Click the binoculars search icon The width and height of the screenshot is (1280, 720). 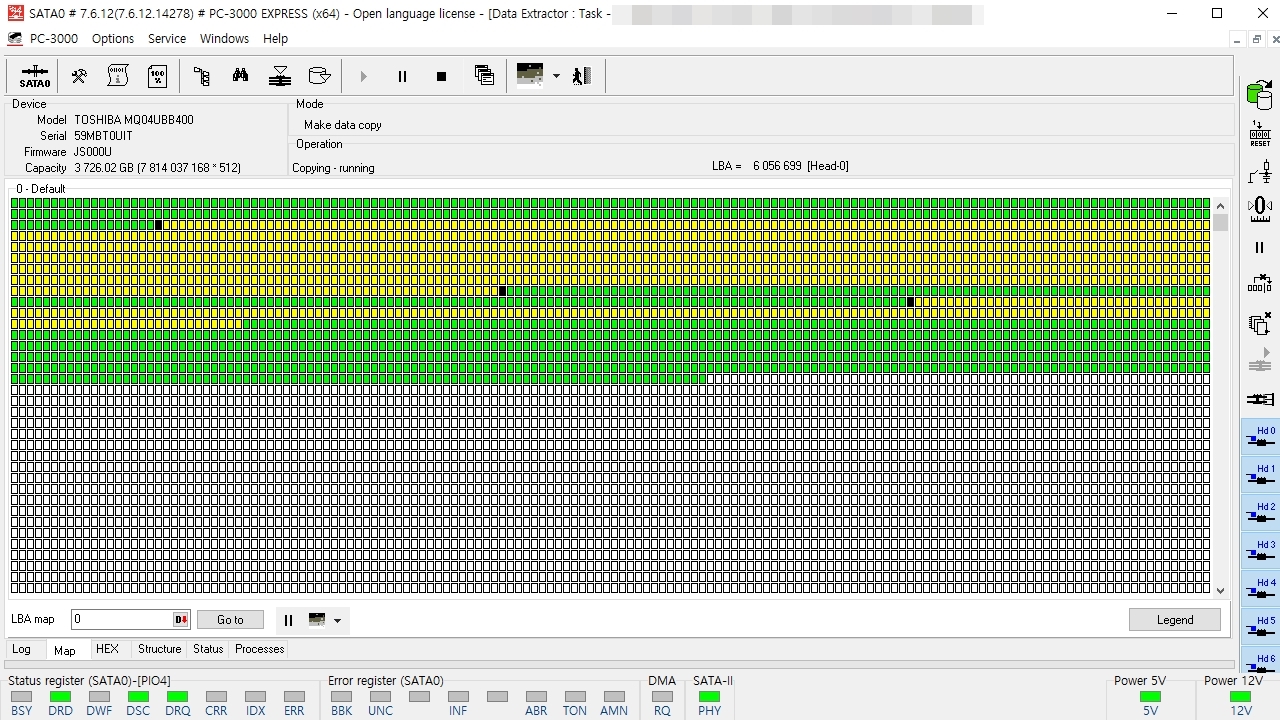coord(241,76)
